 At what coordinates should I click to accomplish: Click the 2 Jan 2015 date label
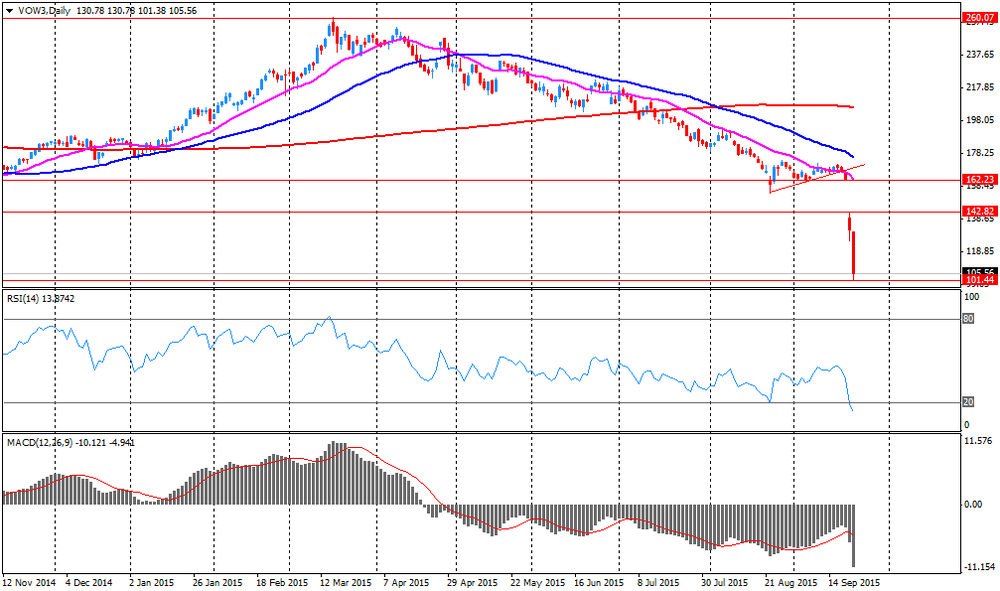tap(151, 583)
